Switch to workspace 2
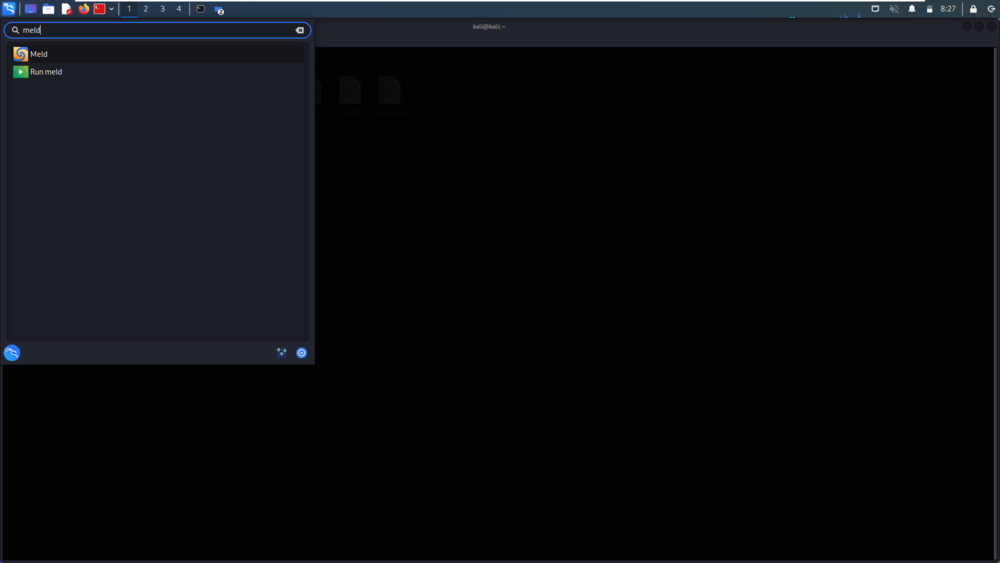The image size is (1000, 563). click(x=145, y=9)
